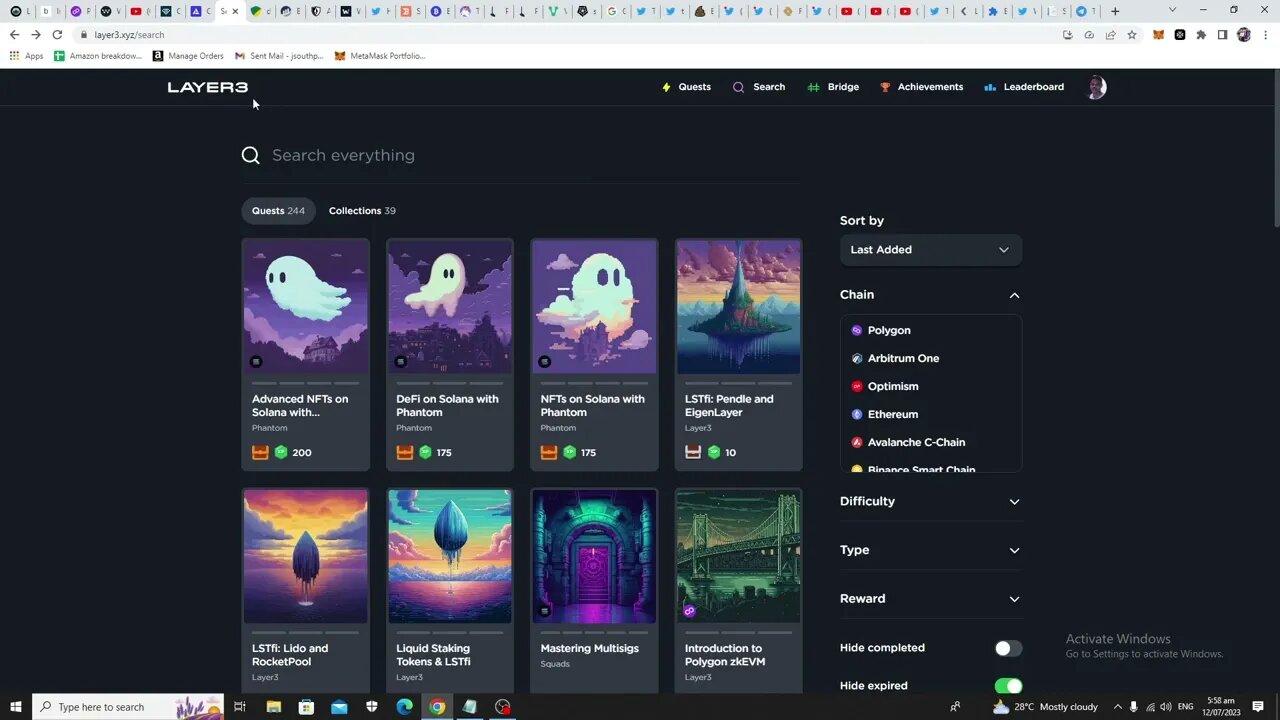
Task: Open File Explorer from the taskbar
Action: 274,707
